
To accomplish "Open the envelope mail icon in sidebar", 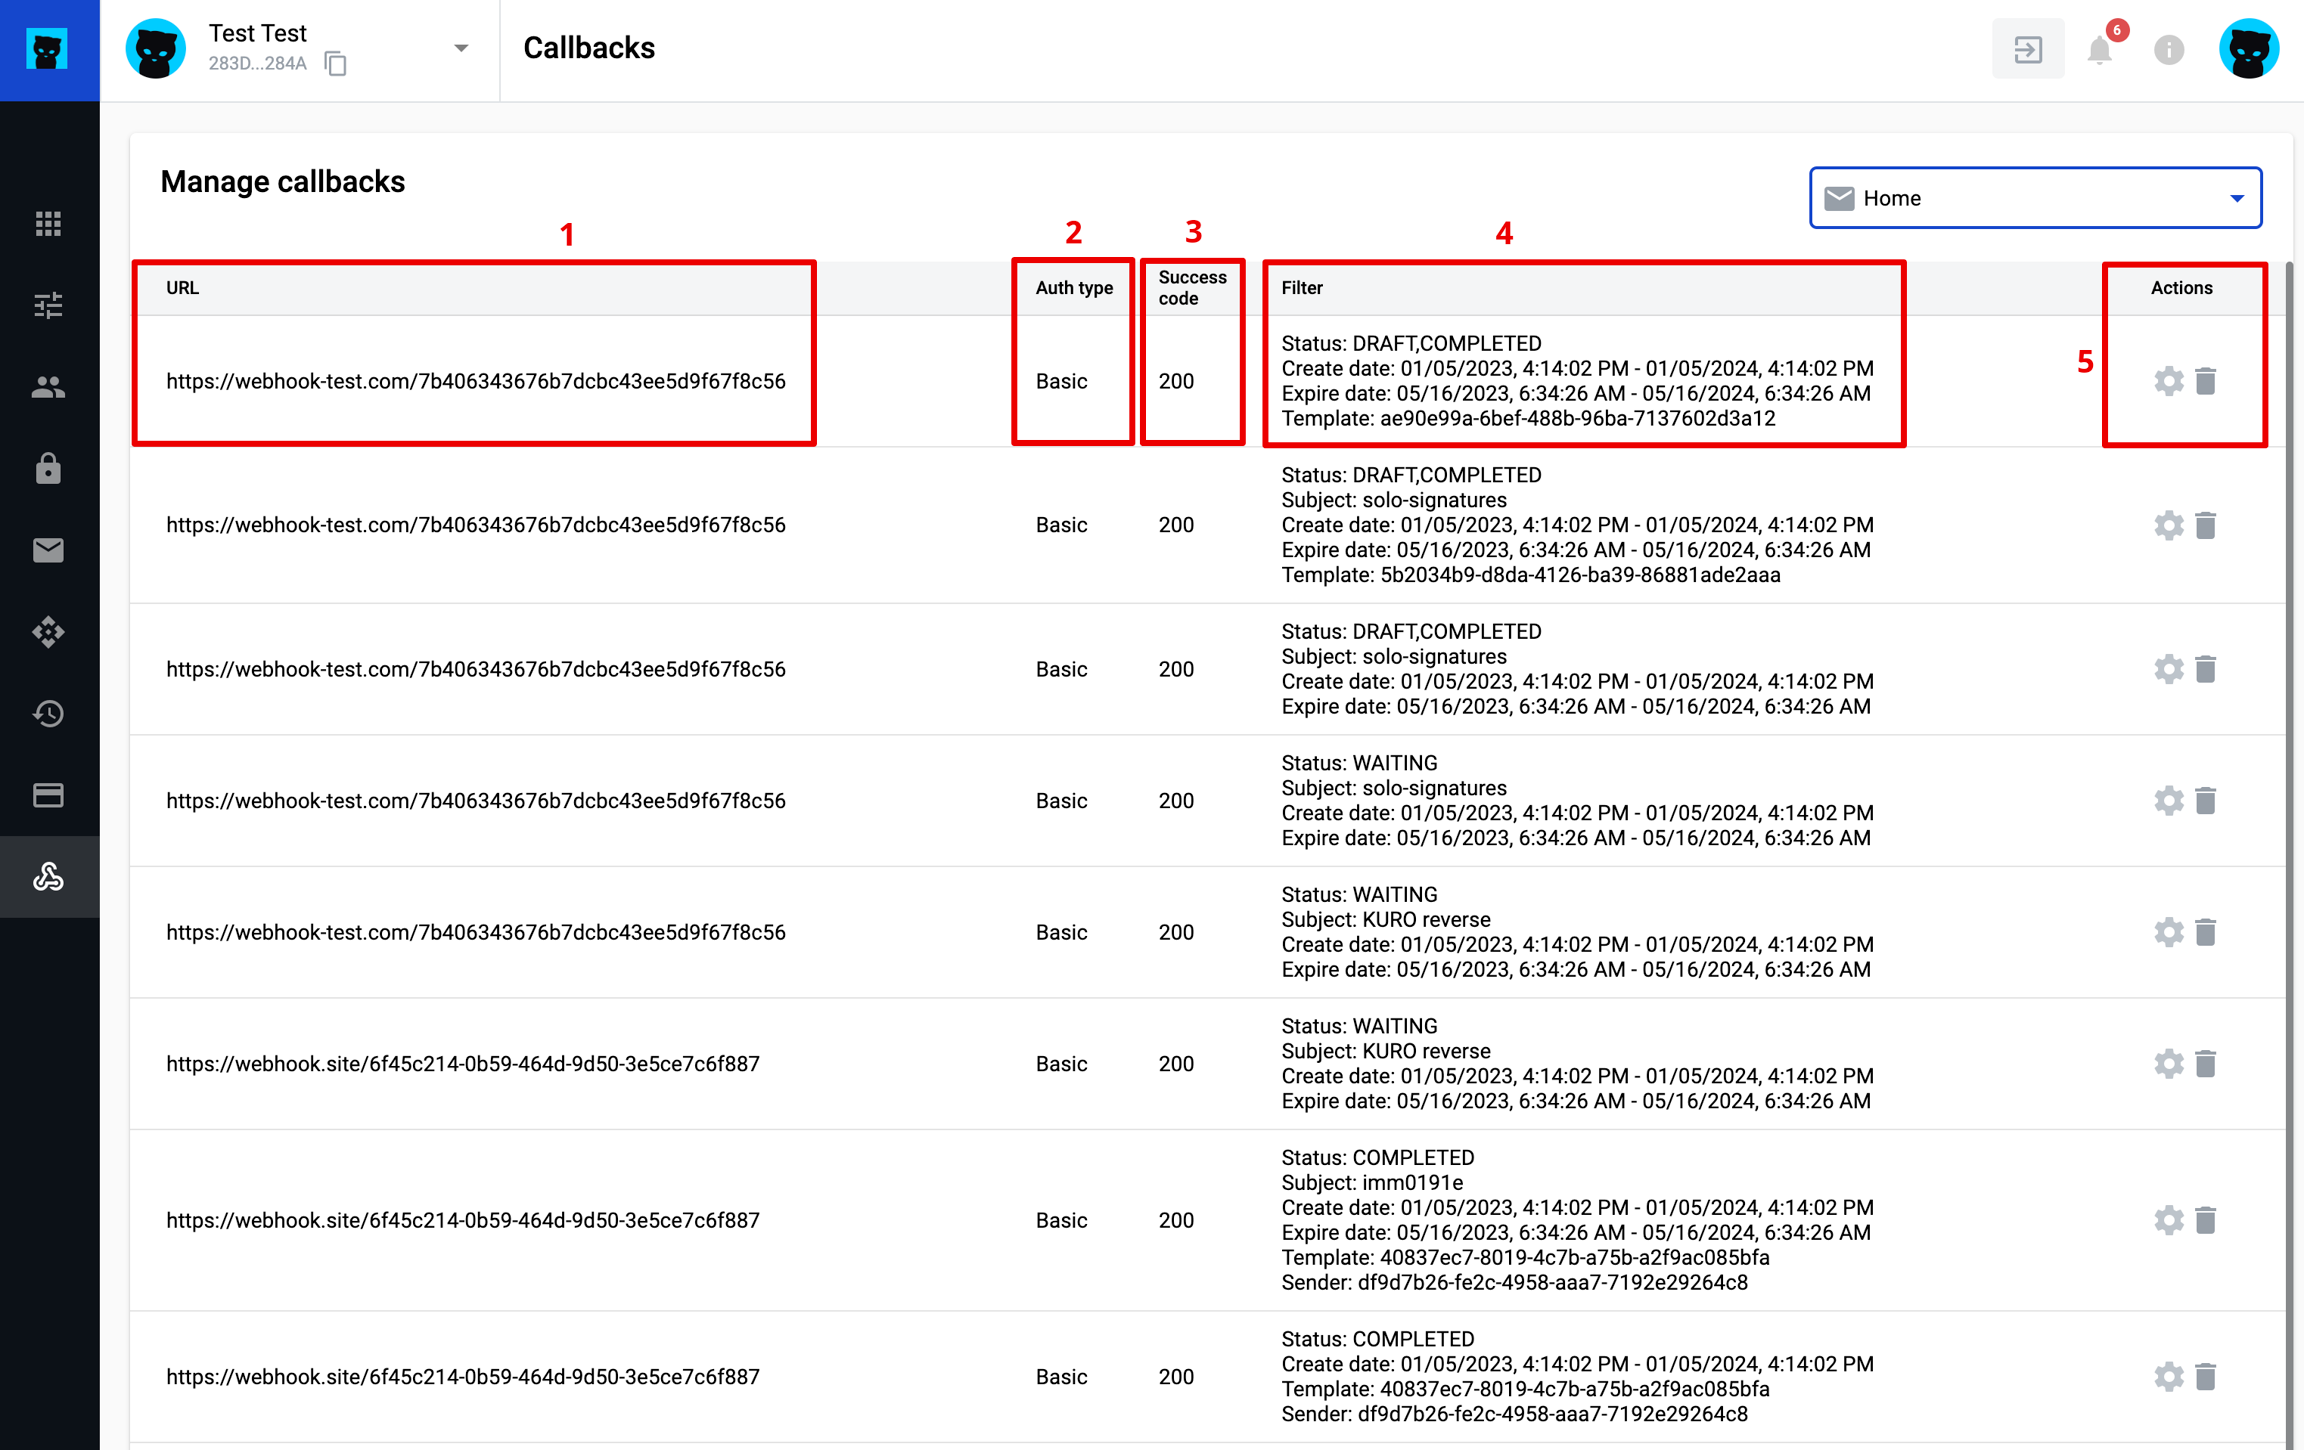I will [48, 550].
